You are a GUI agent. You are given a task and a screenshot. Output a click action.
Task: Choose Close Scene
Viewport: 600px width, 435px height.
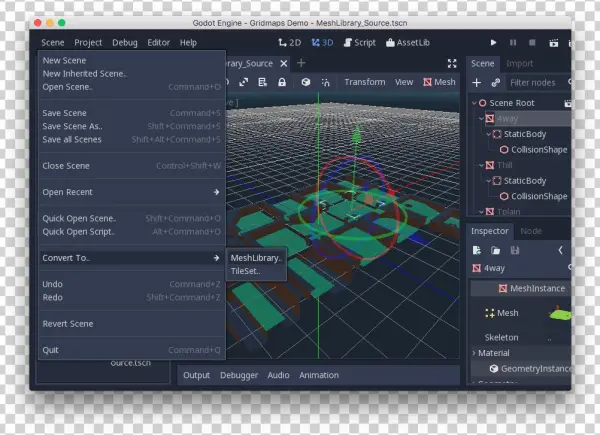point(132,166)
